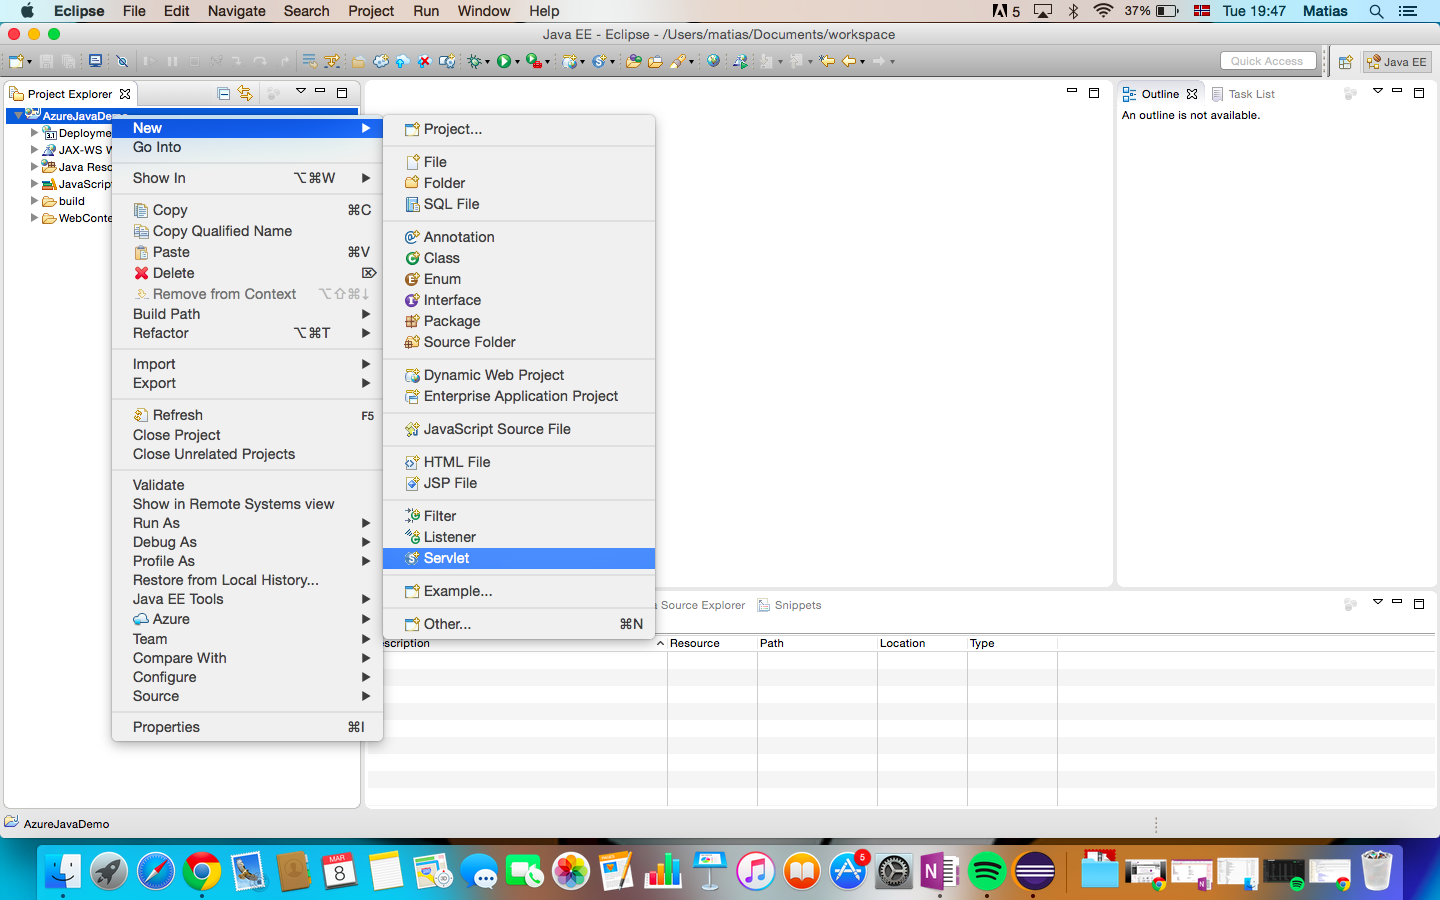Click the Java EE perspective button
Viewport: 1440px width, 900px height.
1397,62
